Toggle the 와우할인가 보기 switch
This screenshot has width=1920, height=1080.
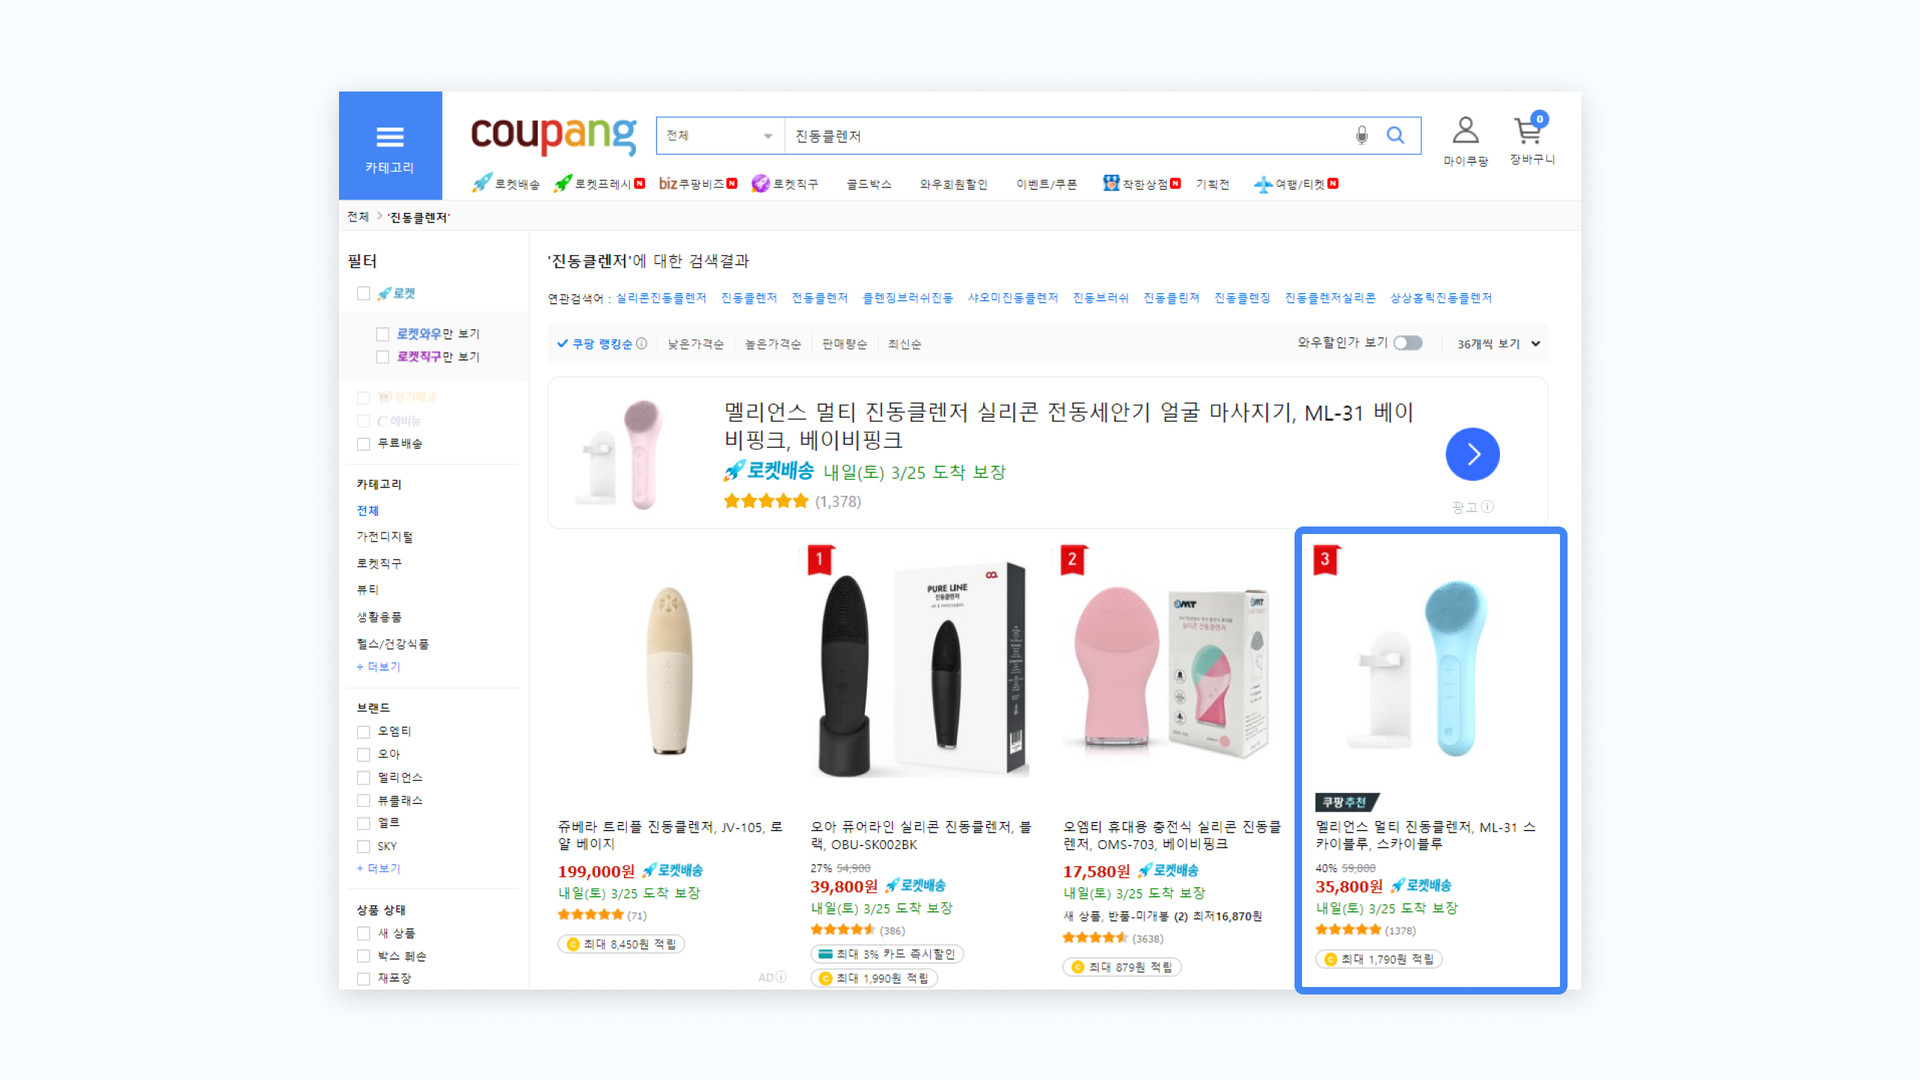click(1408, 343)
